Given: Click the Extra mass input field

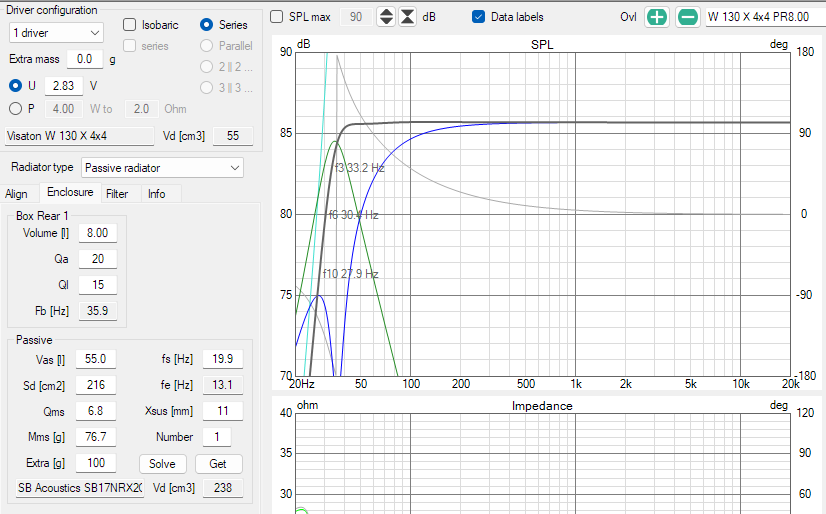Looking at the screenshot, I should click(x=84, y=59).
